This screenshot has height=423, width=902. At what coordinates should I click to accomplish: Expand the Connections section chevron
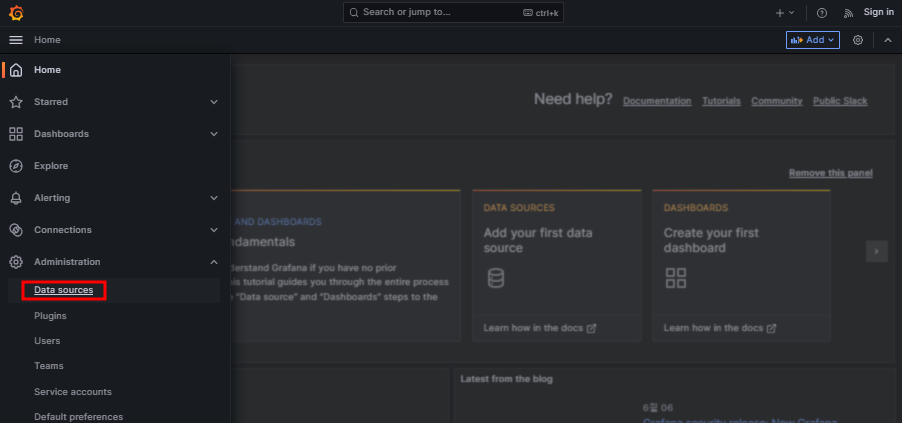click(x=214, y=230)
